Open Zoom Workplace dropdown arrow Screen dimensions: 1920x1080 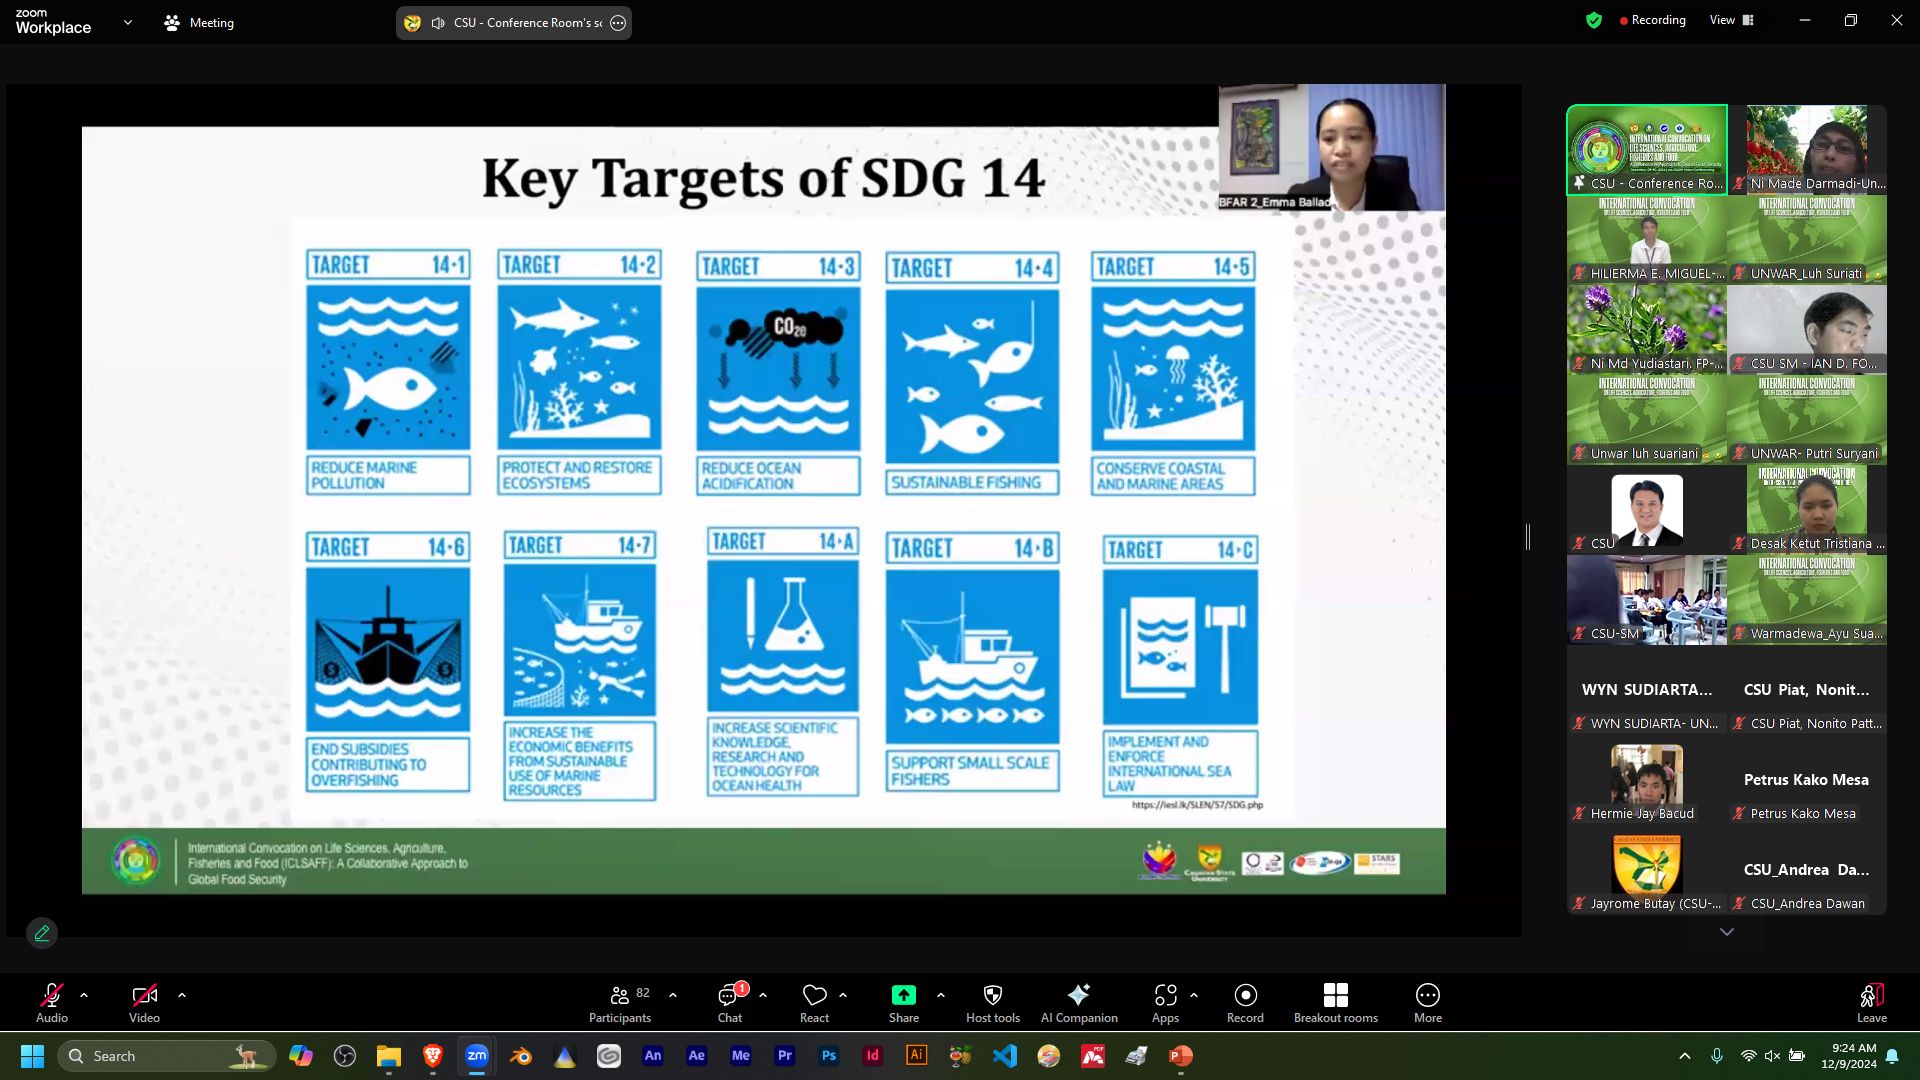coord(127,22)
